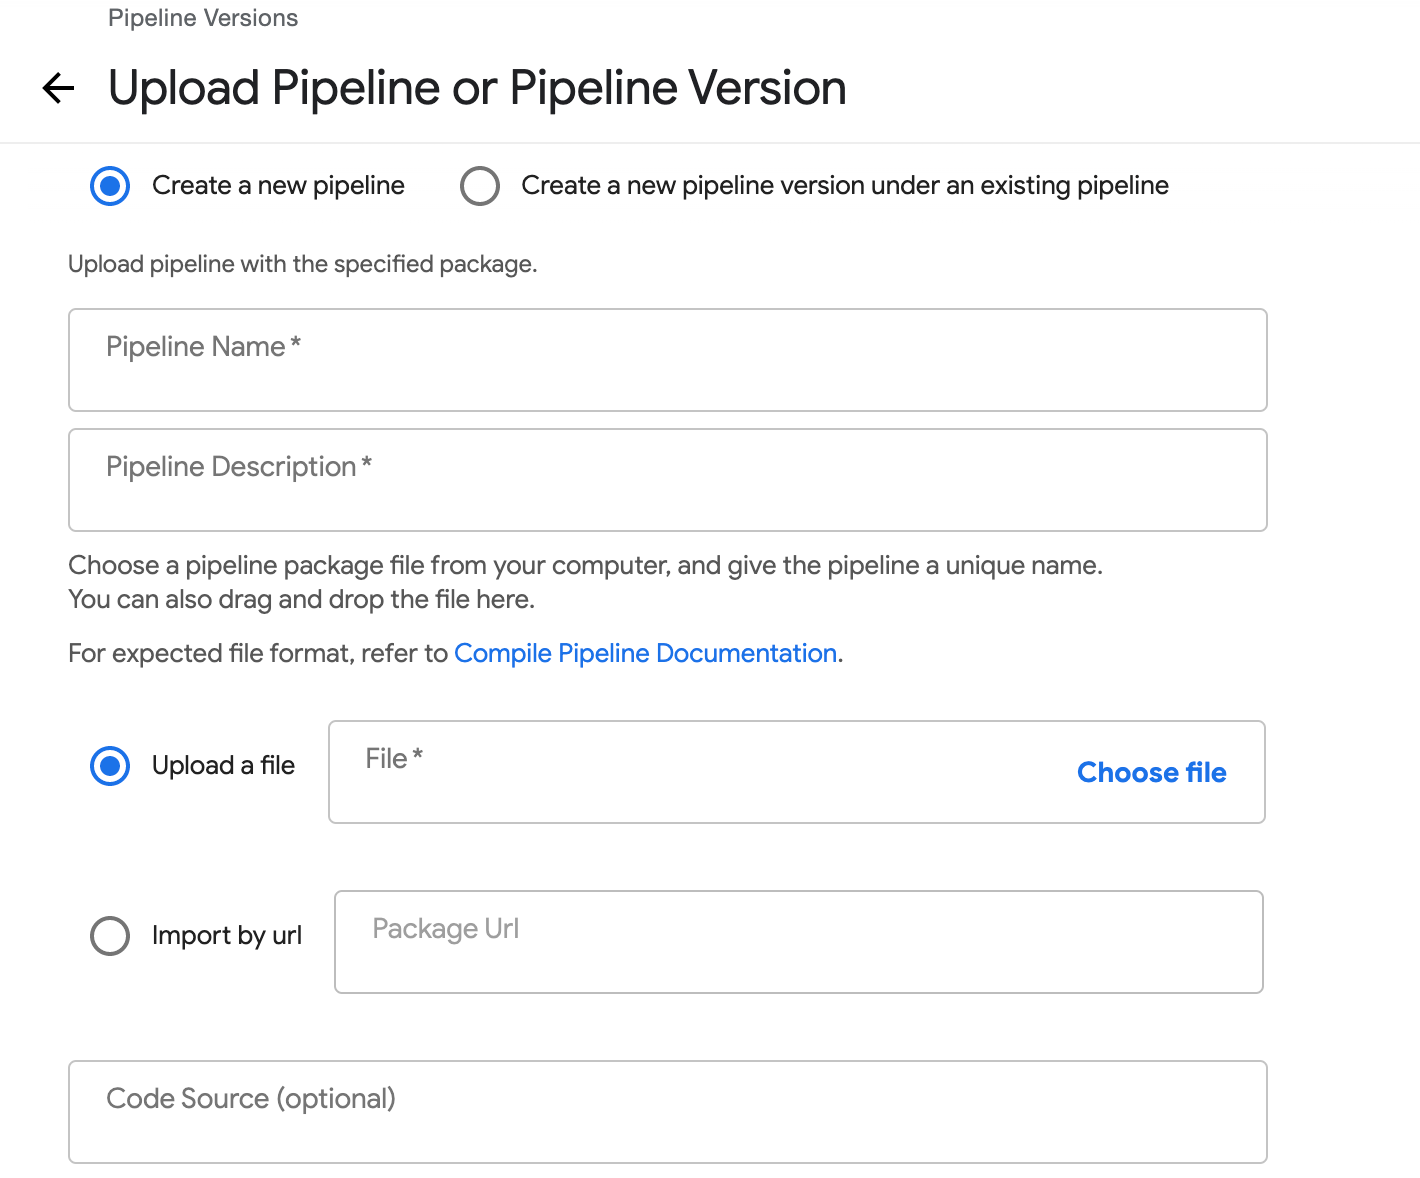Screen dimensions: 1420x1178
Task: Choose the new pipeline version under existing pipeline radio circle
Action: coord(480,186)
